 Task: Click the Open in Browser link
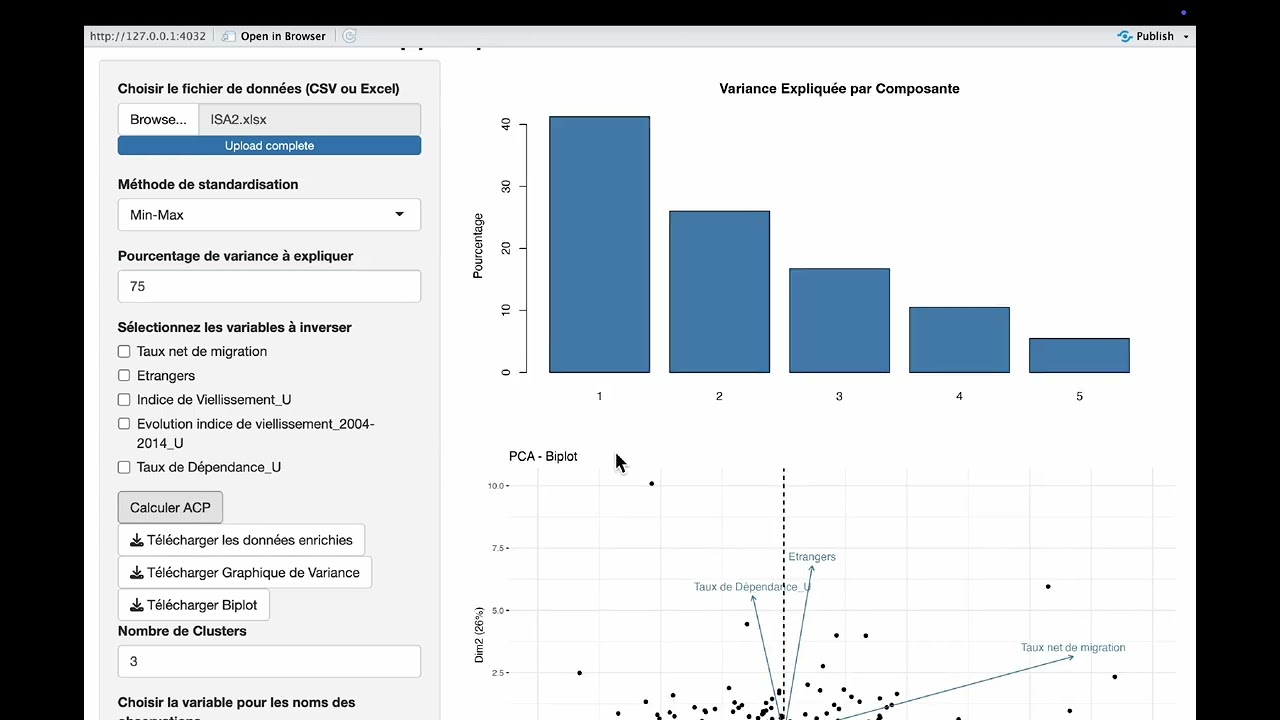pos(283,36)
